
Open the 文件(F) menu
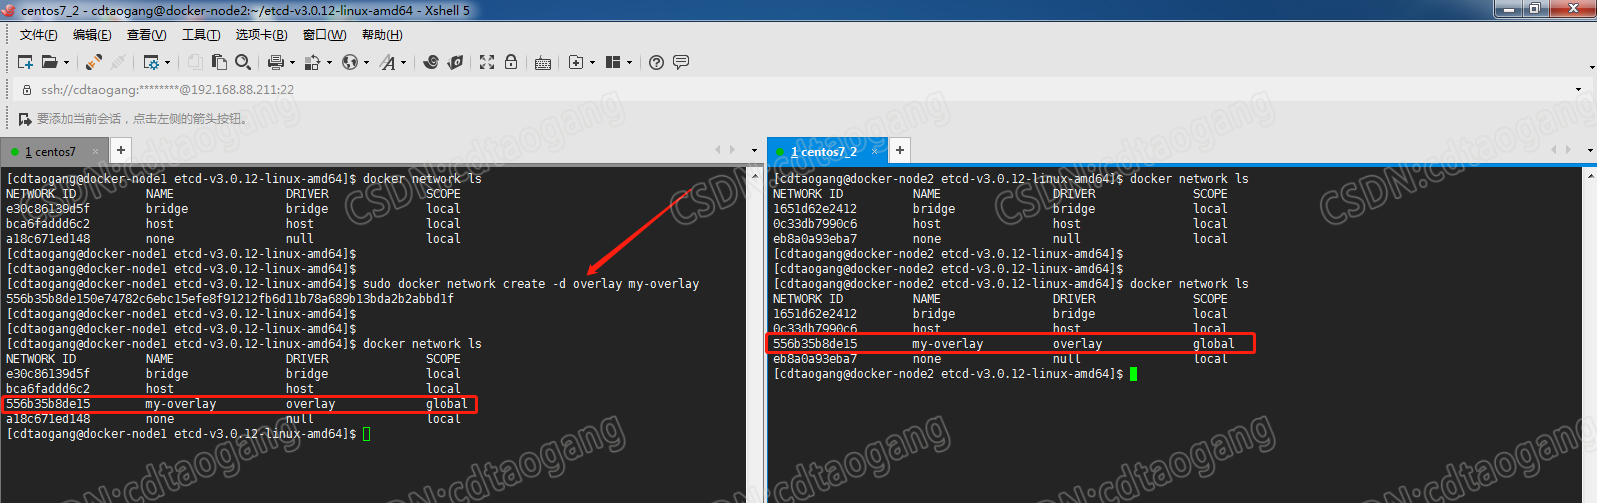tap(38, 35)
